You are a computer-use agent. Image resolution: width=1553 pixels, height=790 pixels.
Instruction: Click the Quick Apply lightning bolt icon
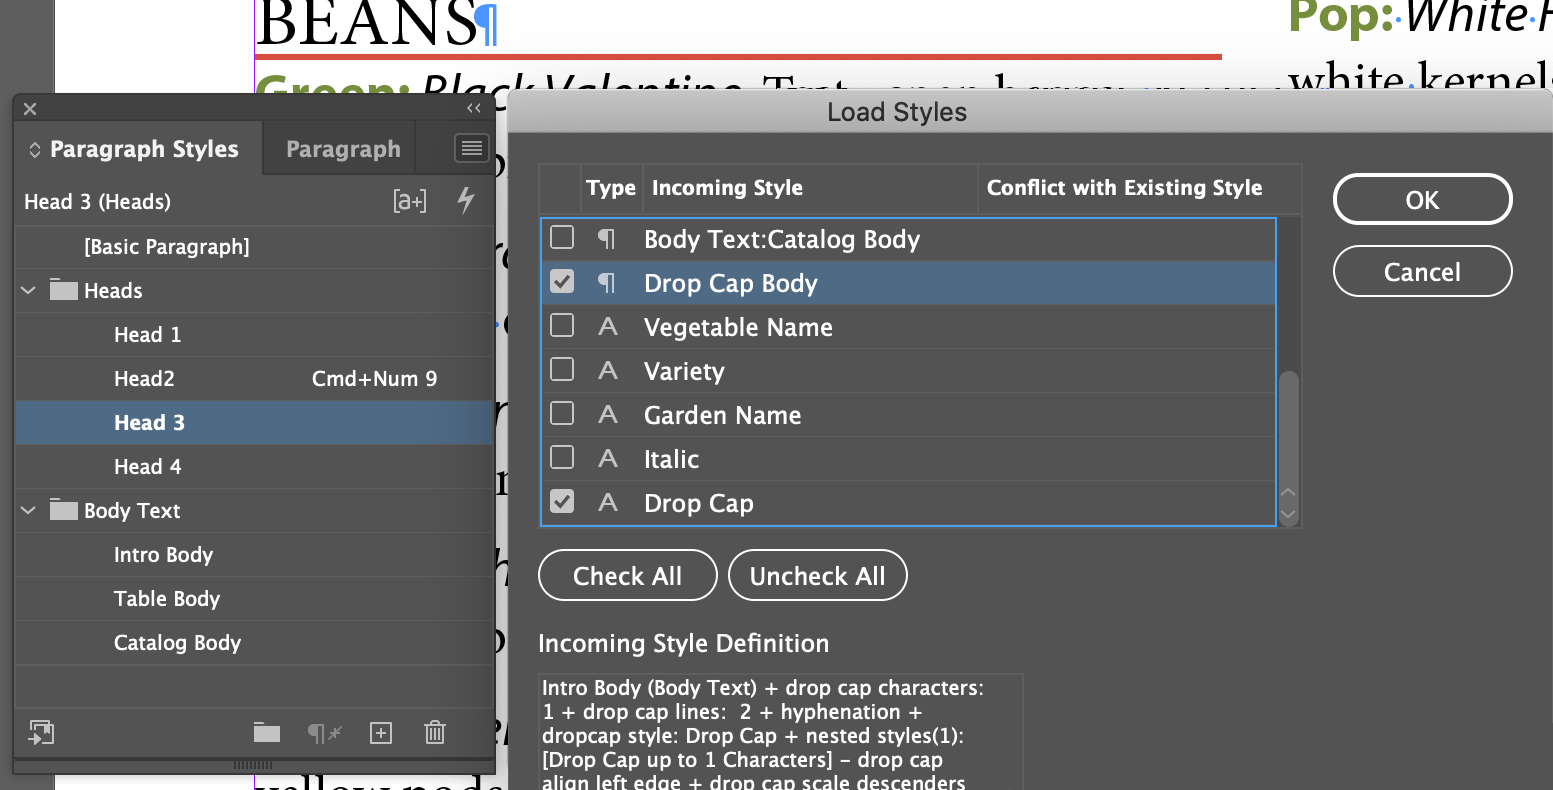[466, 201]
